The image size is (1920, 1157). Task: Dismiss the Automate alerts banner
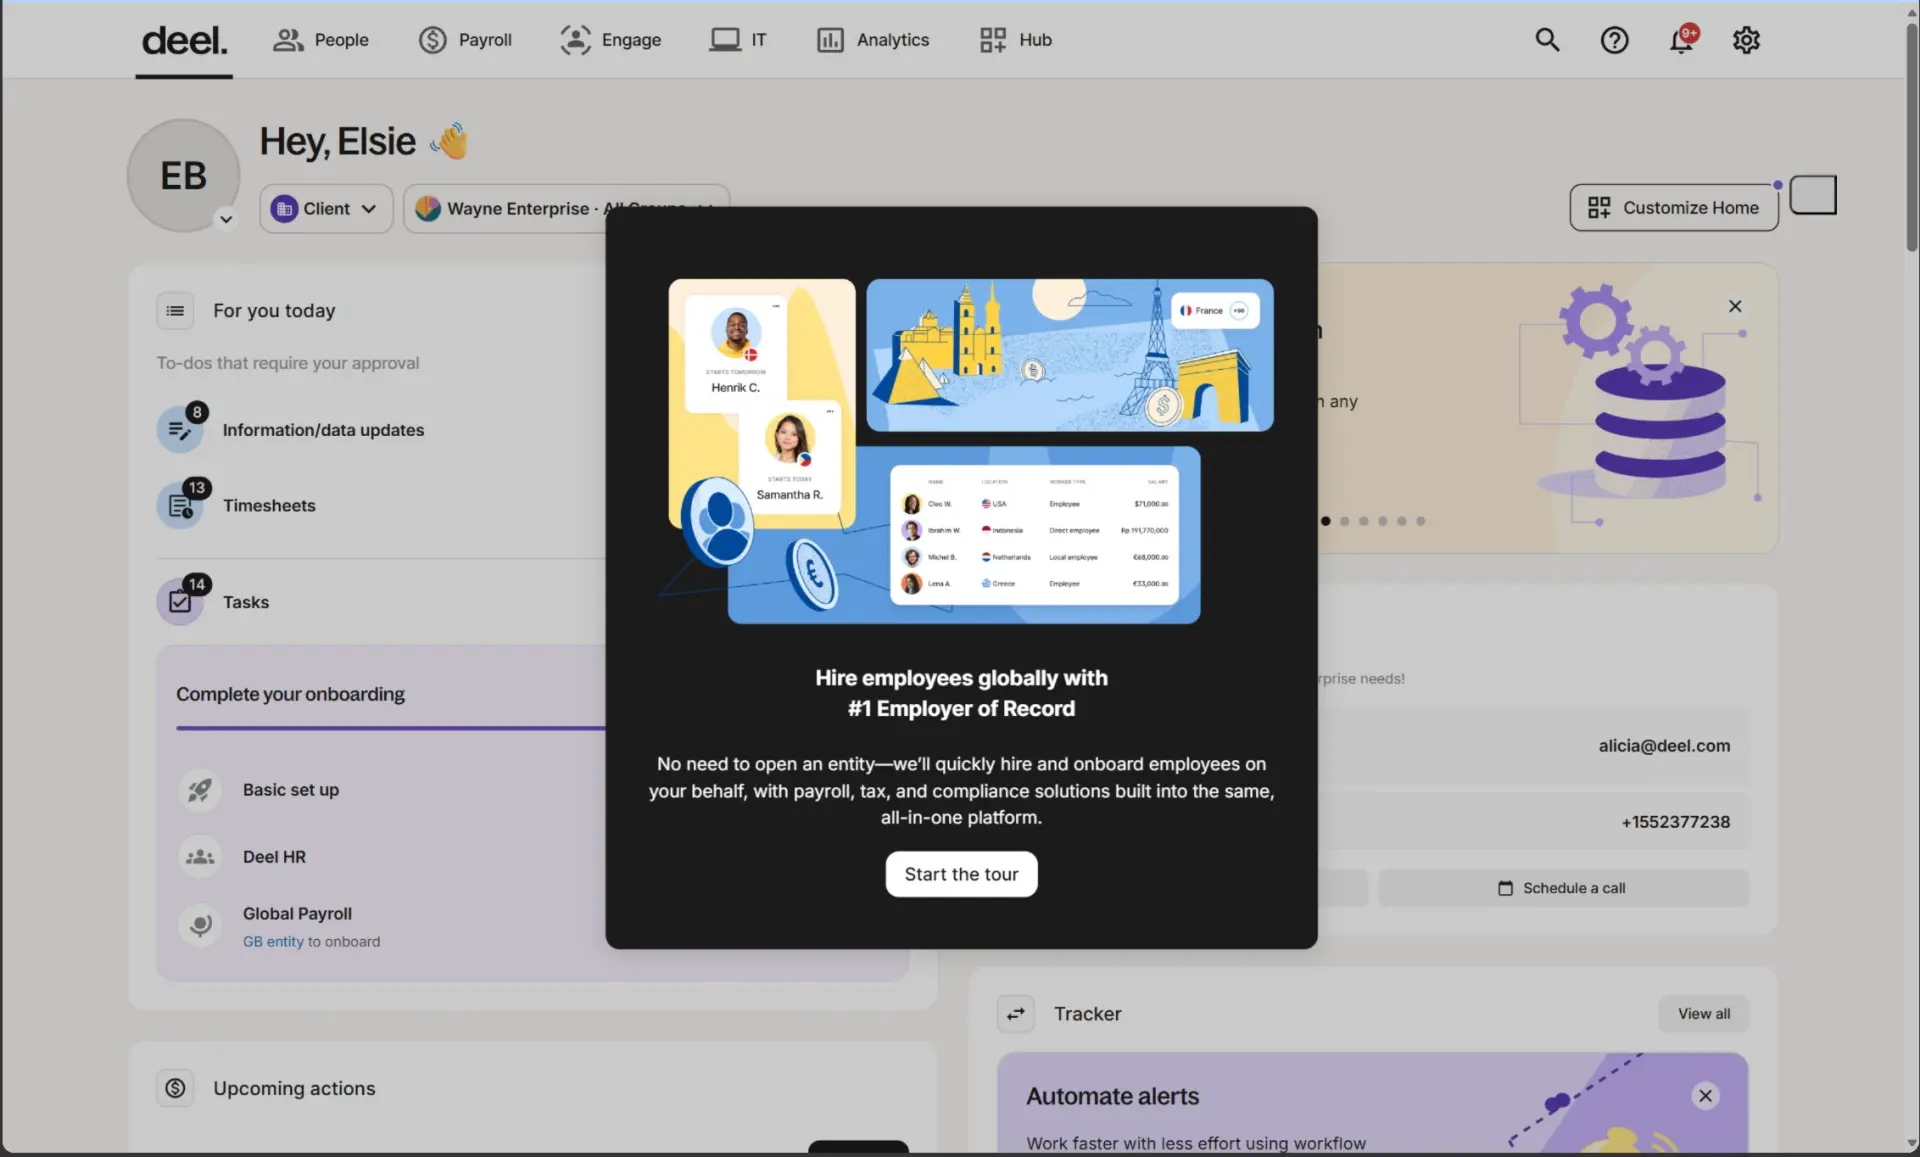click(x=1705, y=1096)
